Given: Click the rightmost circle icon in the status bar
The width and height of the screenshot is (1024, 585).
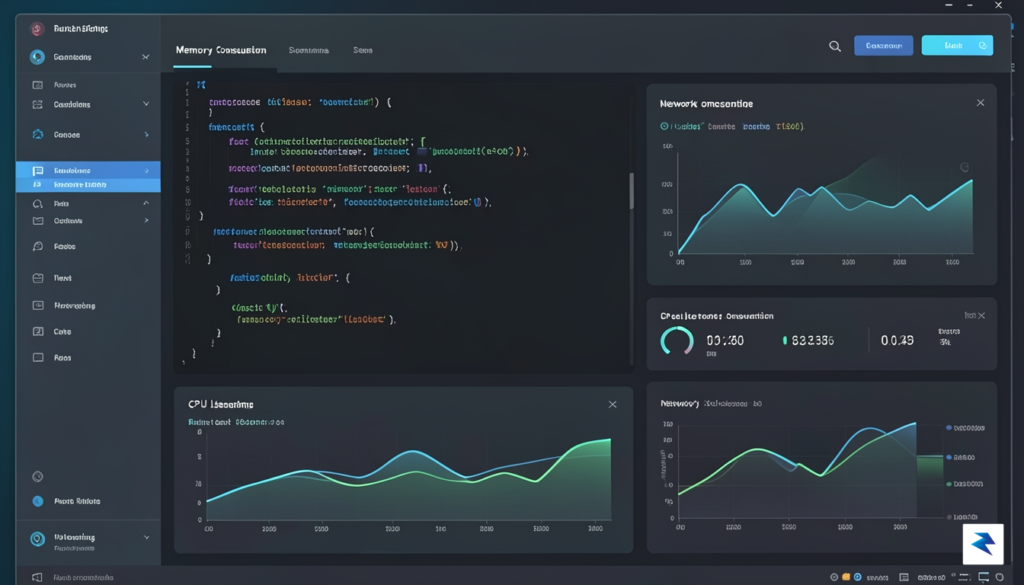Looking at the screenshot, I should (999, 577).
